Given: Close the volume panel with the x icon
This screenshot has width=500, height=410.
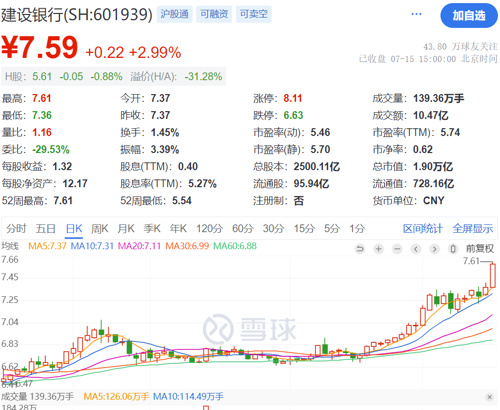Looking at the screenshot, I should [x=490, y=397].
